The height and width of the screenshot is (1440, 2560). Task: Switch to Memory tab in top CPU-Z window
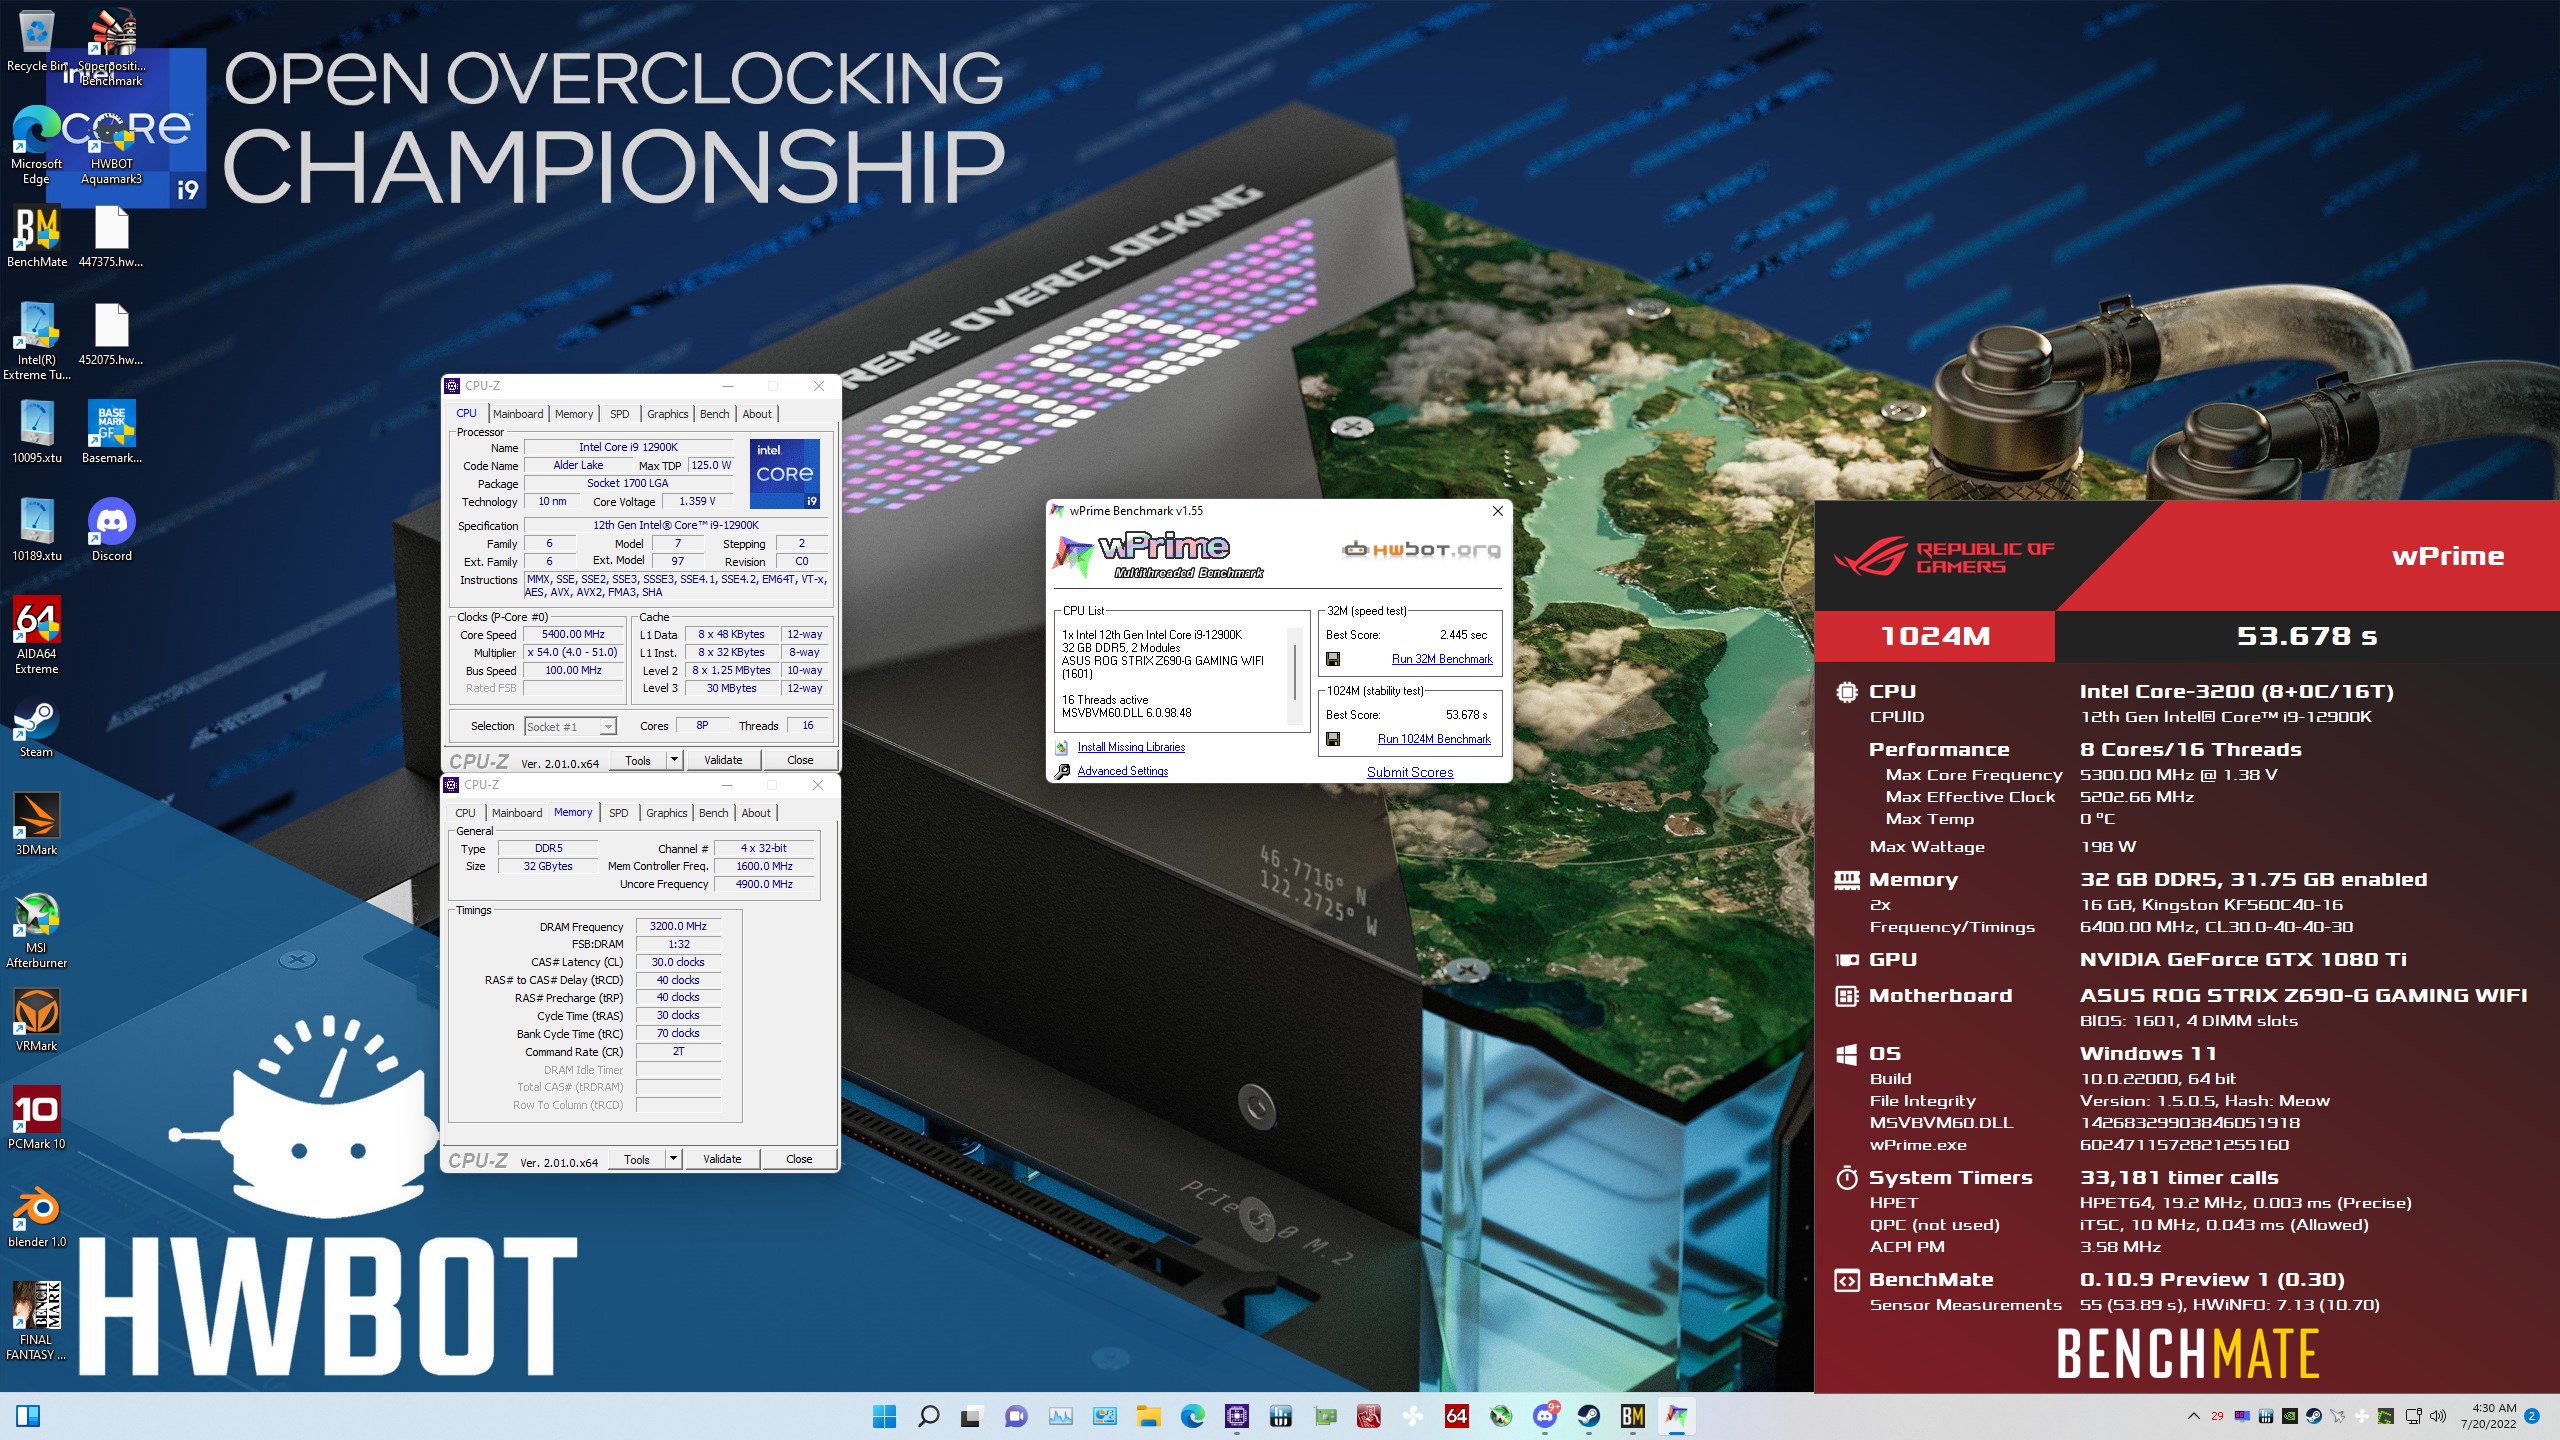(x=574, y=414)
